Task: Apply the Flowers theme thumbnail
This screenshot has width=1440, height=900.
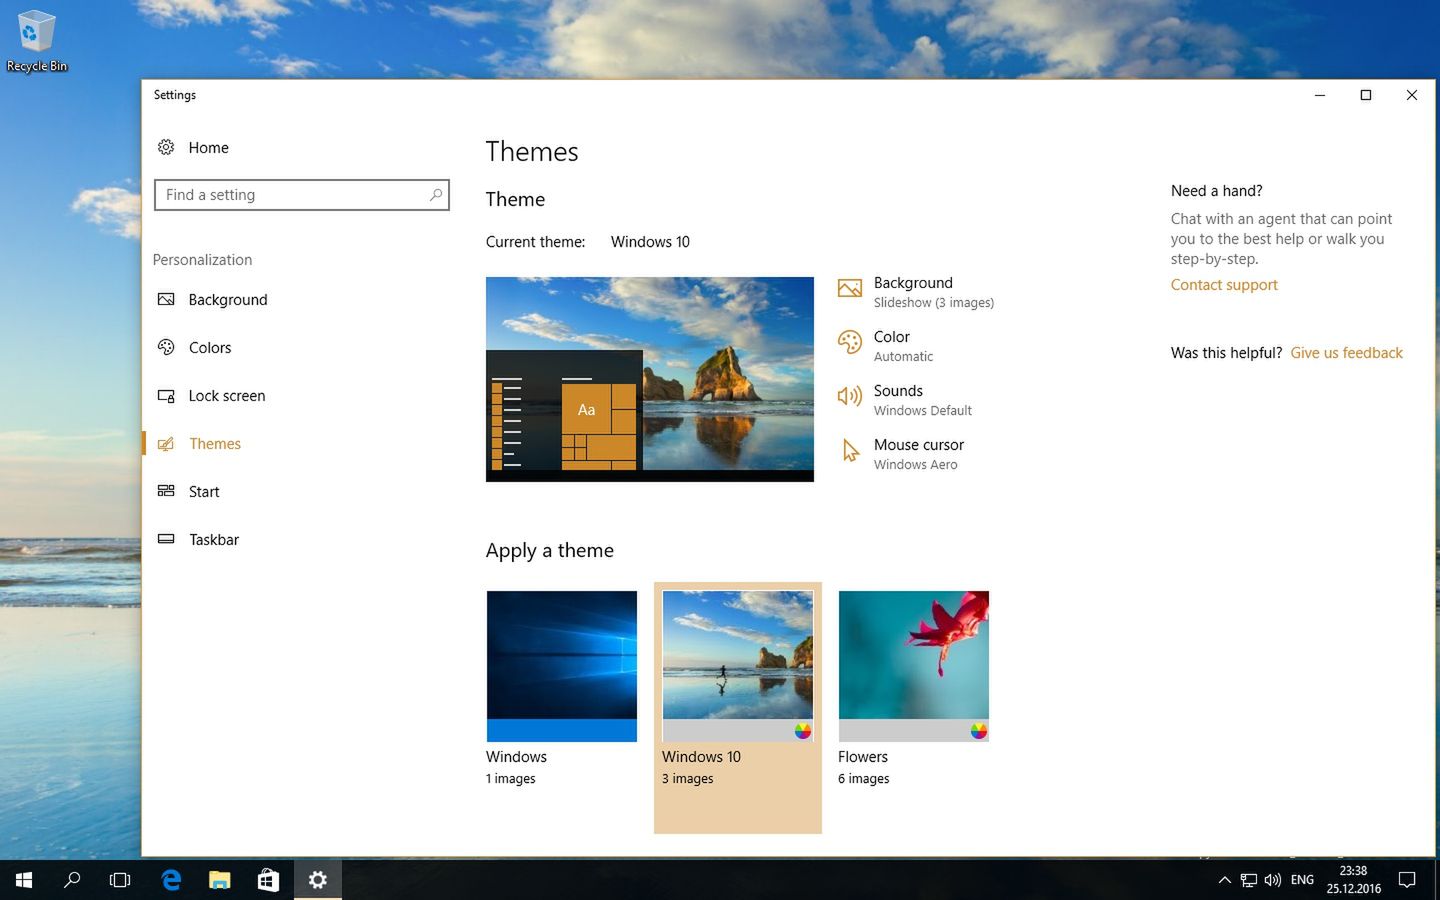Action: [x=913, y=666]
